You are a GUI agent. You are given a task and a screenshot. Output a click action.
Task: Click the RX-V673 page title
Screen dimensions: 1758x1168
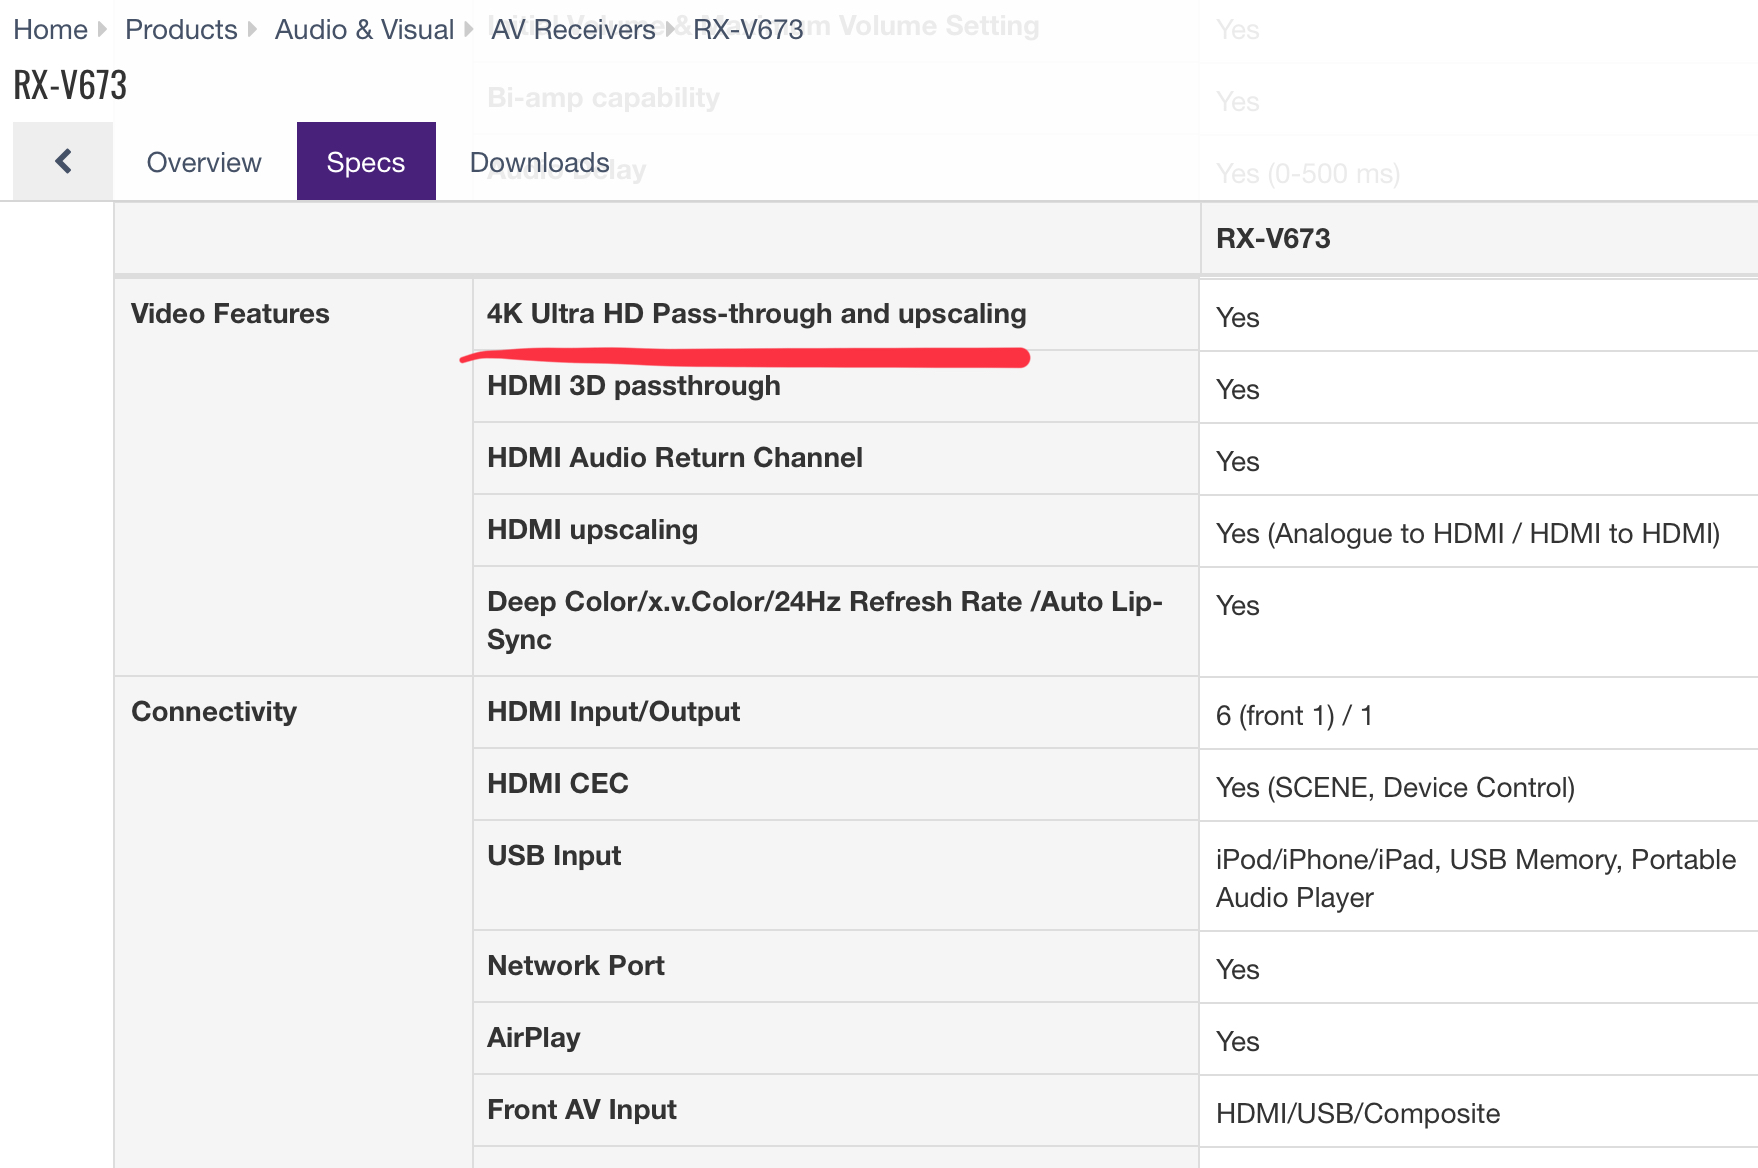pyautogui.click(x=70, y=85)
